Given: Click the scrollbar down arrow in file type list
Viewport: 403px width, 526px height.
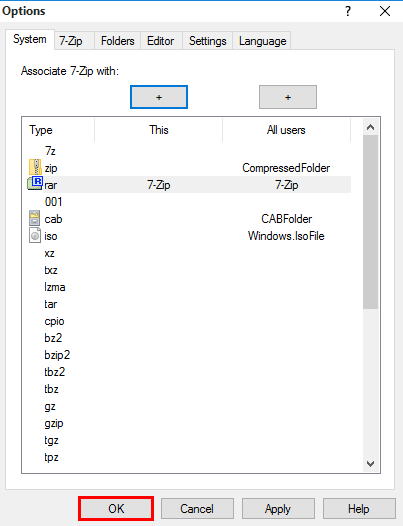Looking at the screenshot, I should [x=370, y=464].
